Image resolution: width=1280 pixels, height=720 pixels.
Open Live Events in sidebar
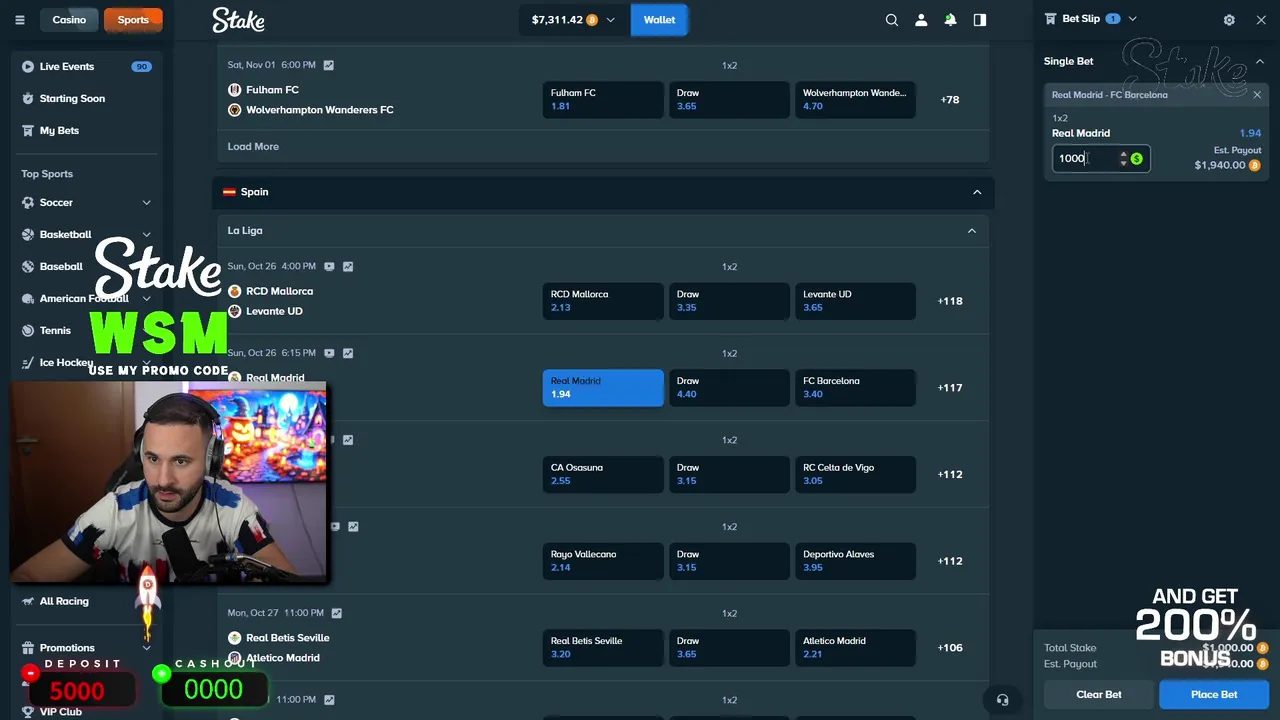87,67
